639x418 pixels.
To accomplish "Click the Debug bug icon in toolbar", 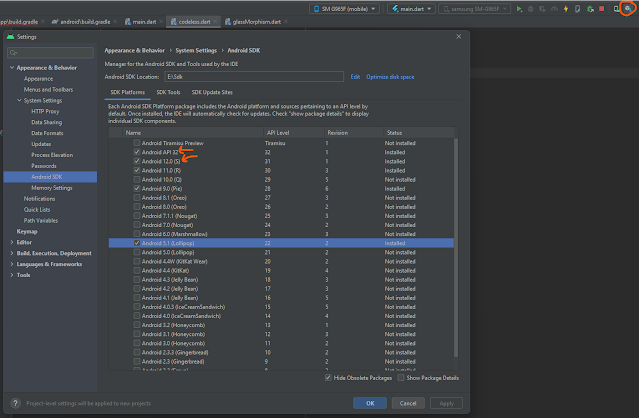I will (532, 8).
